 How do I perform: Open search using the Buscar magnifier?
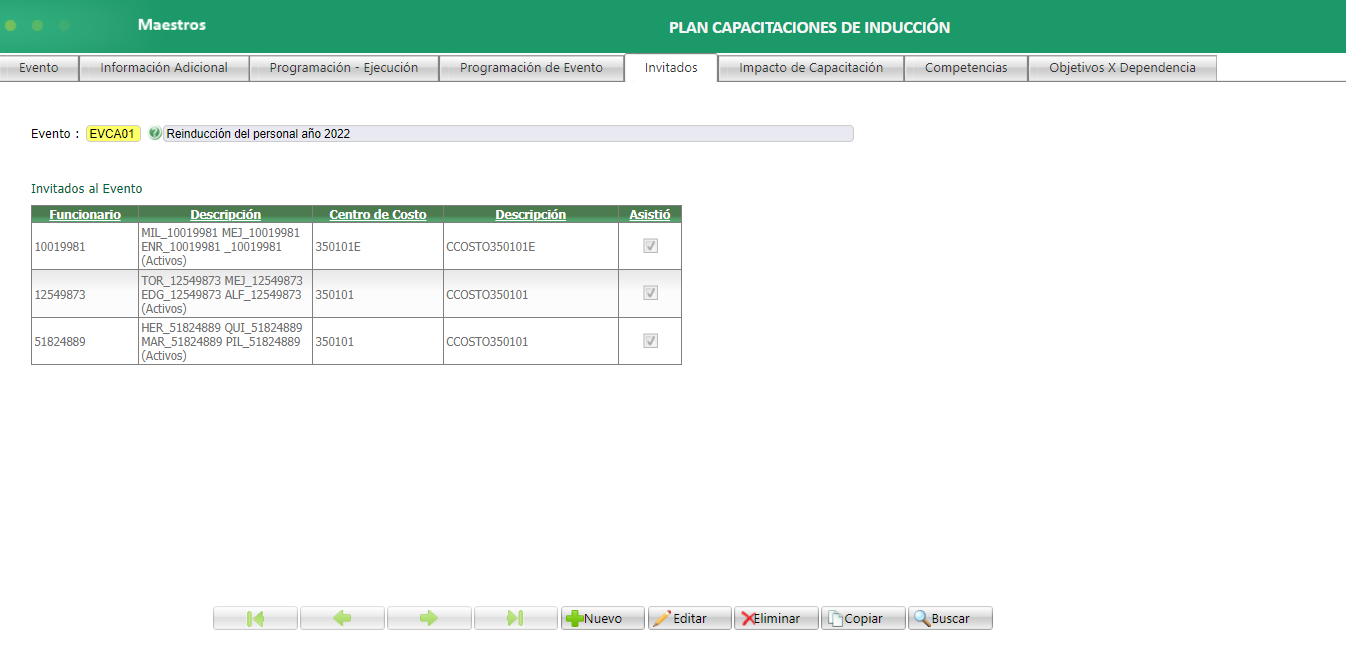[948, 617]
